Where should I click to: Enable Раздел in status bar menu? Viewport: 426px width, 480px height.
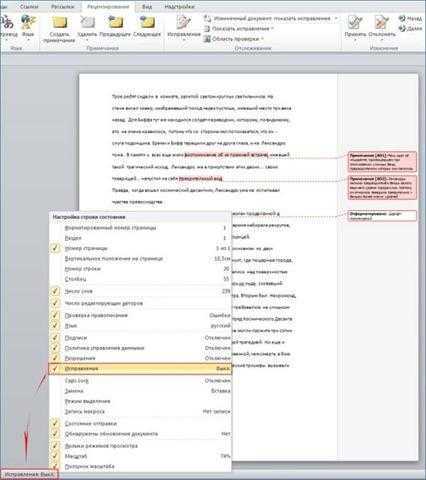140,238
